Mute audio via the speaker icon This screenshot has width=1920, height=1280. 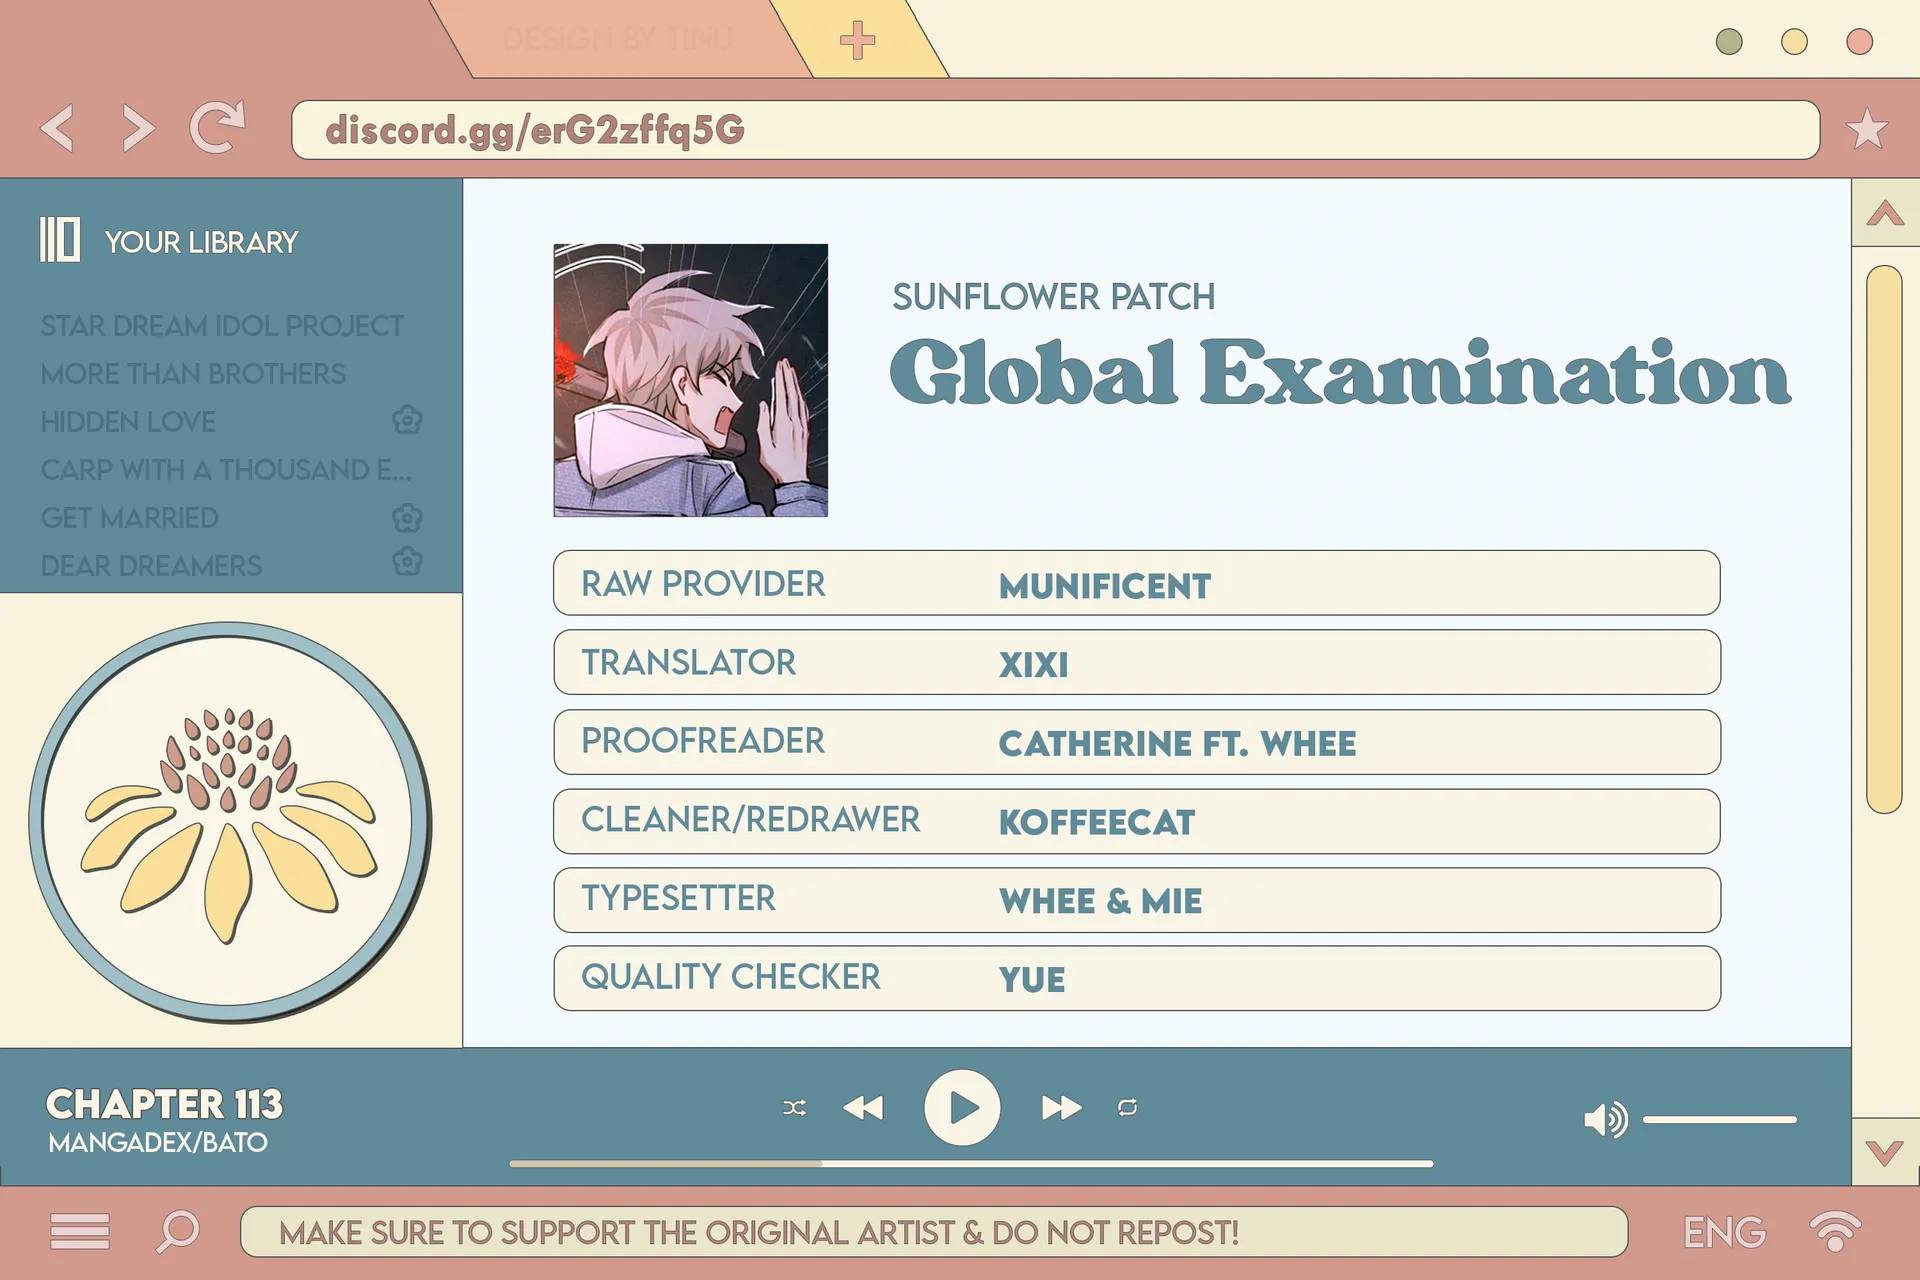pyautogui.click(x=1605, y=1119)
